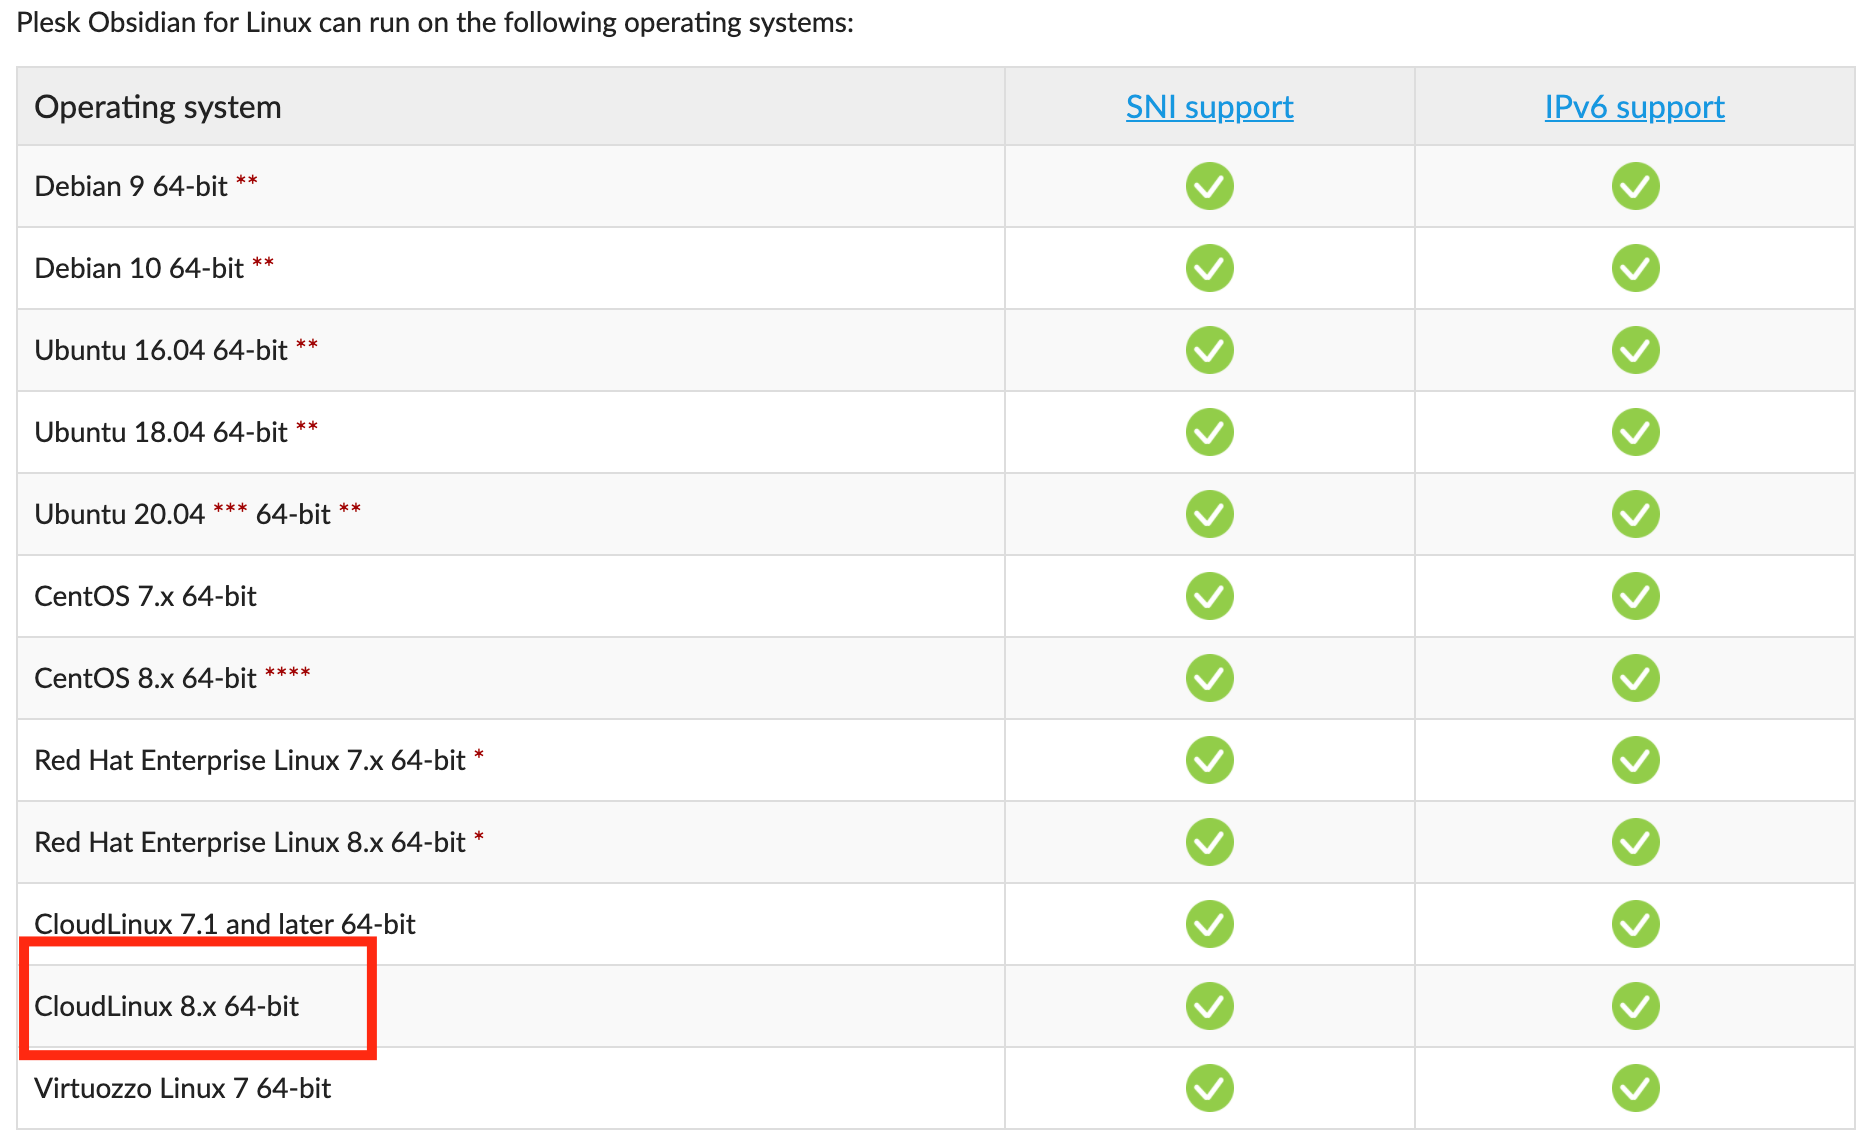Click the CentOS 8.x 64-bit row label
This screenshot has height=1146, width=1870.
click(x=146, y=678)
